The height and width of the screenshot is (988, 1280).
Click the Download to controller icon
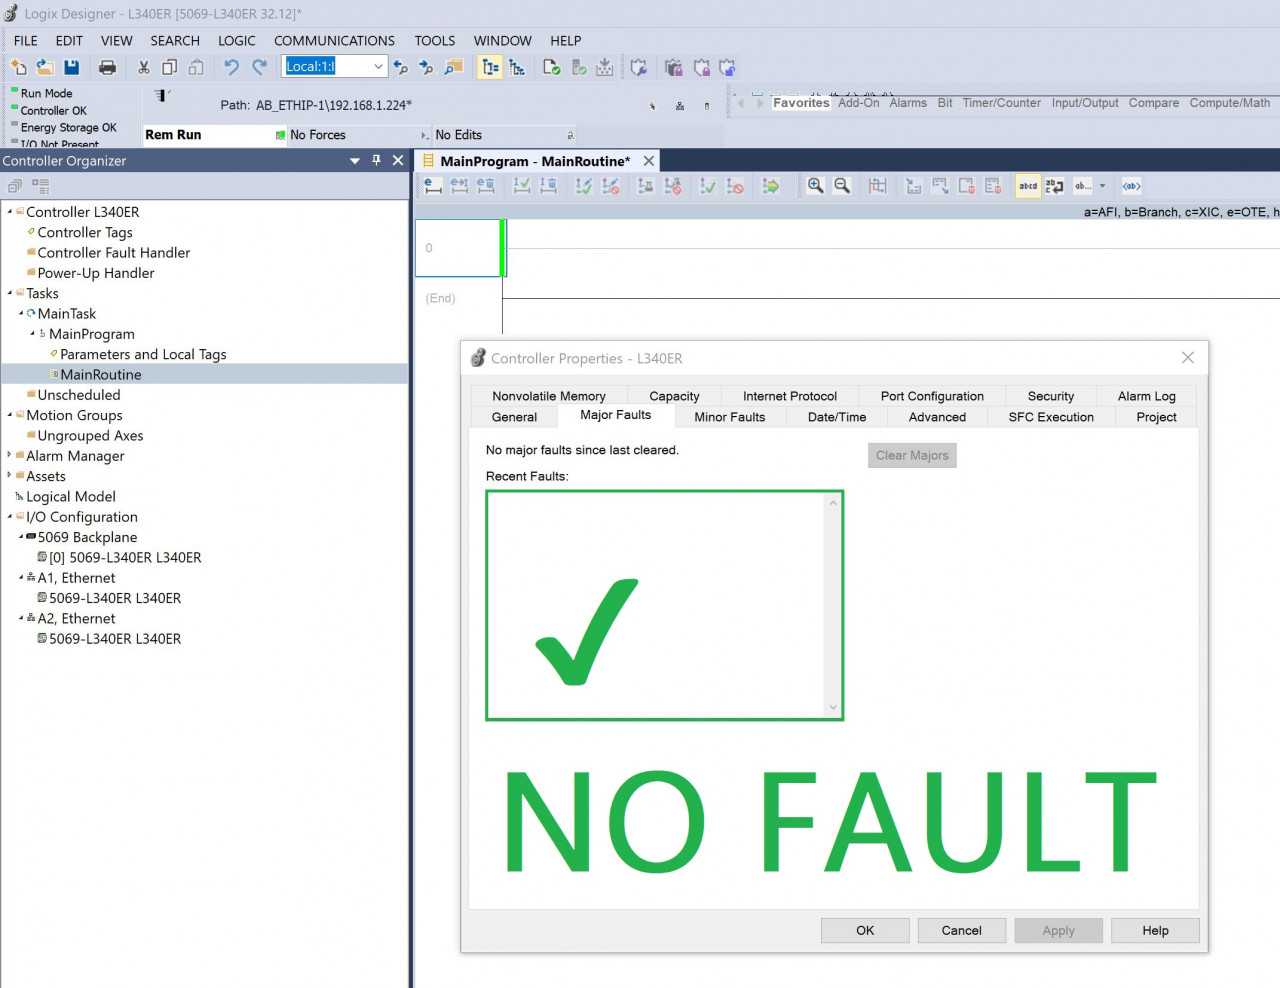605,67
